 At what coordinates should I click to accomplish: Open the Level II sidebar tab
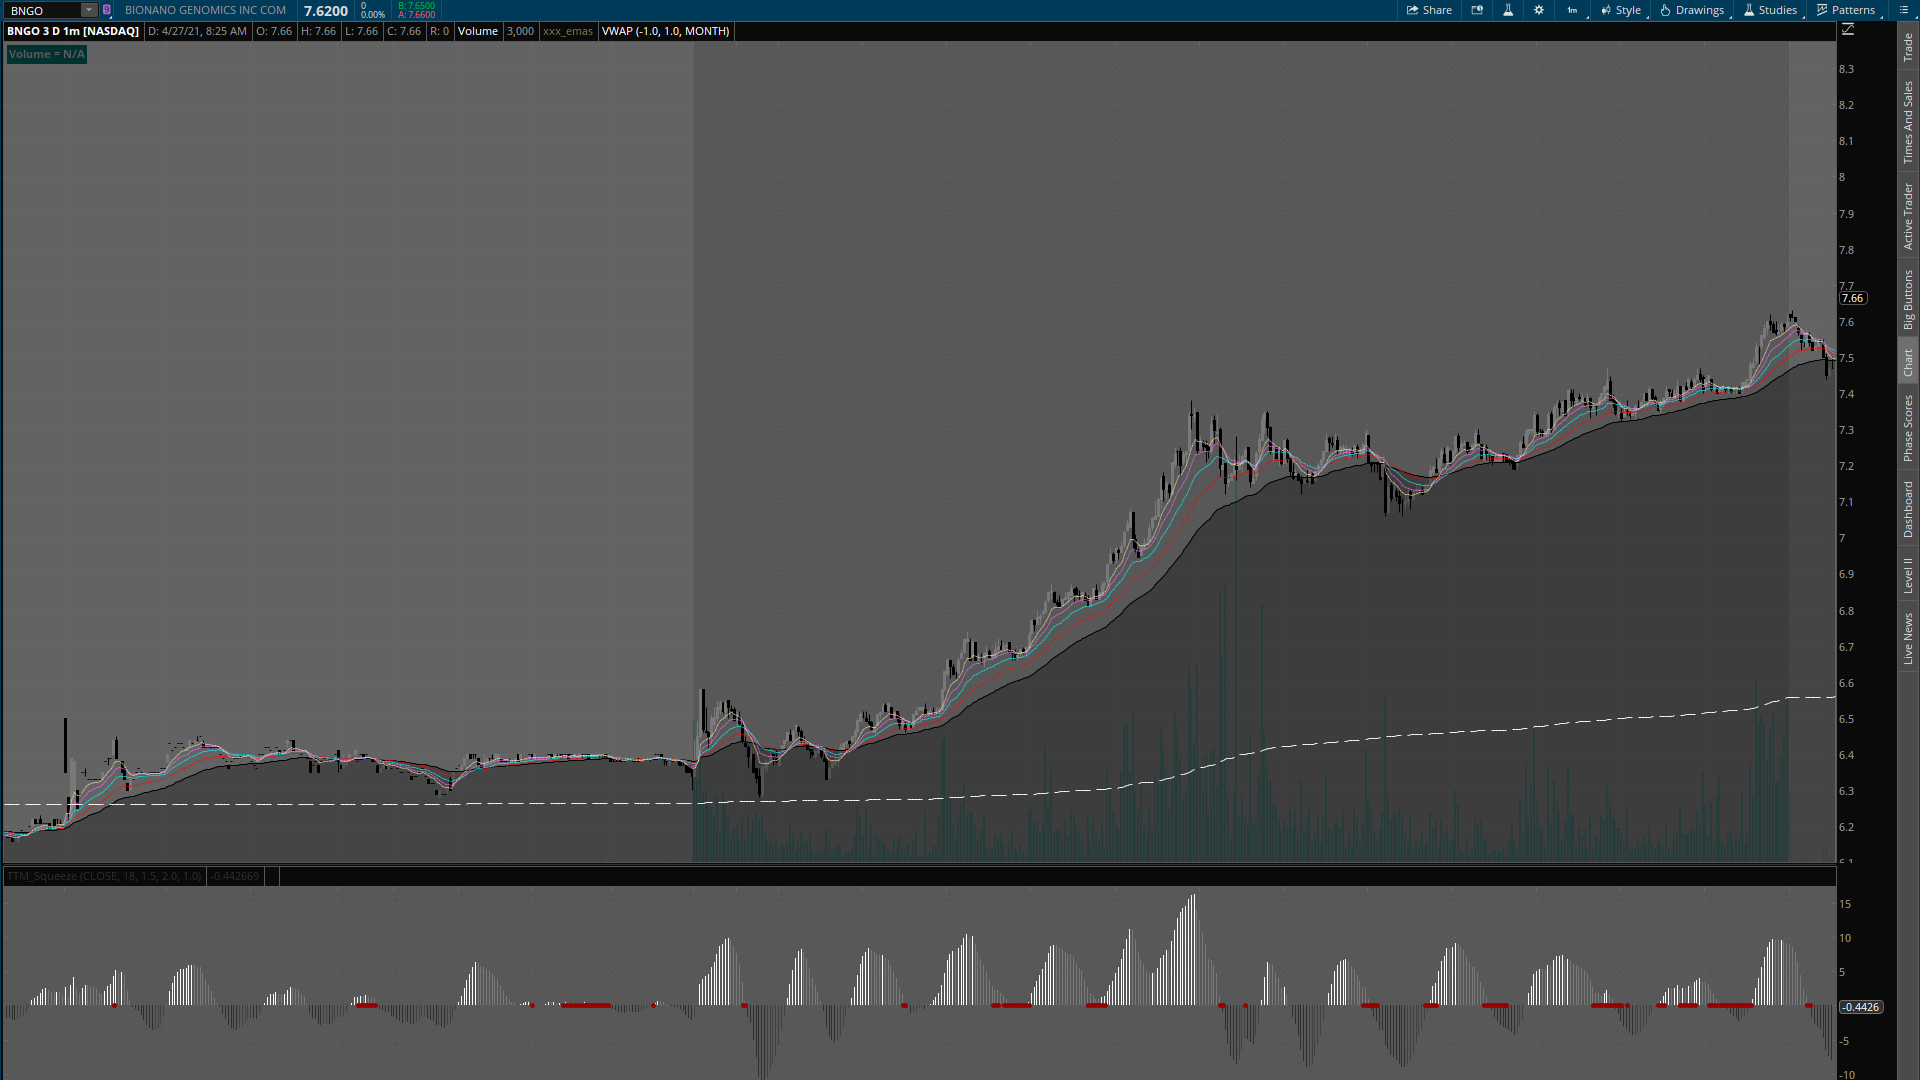click(1908, 575)
